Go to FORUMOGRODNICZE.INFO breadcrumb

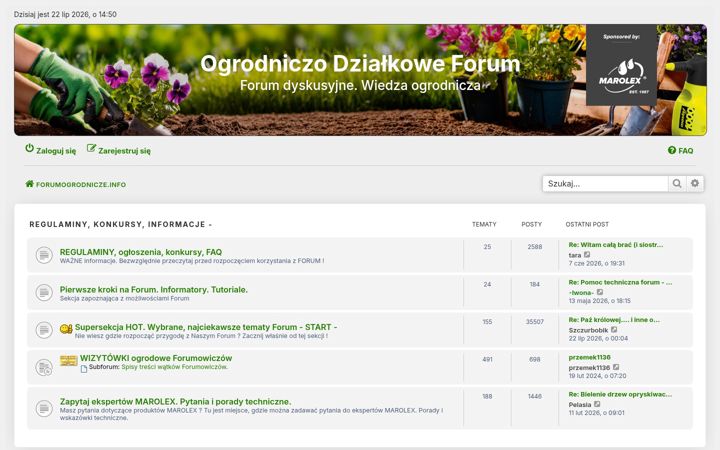coord(81,185)
